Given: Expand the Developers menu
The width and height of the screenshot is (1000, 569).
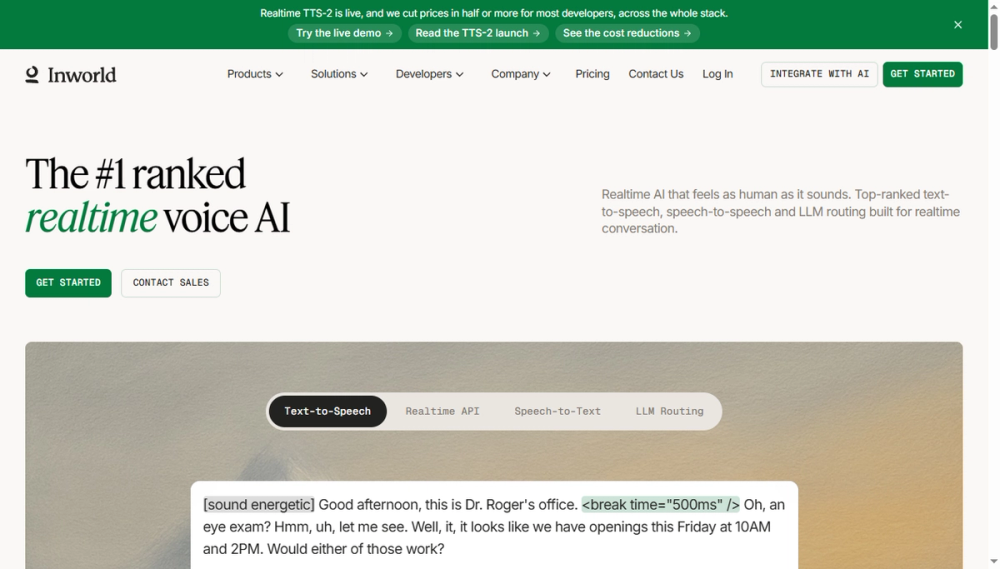Looking at the screenshot, I should coord(429,74).
